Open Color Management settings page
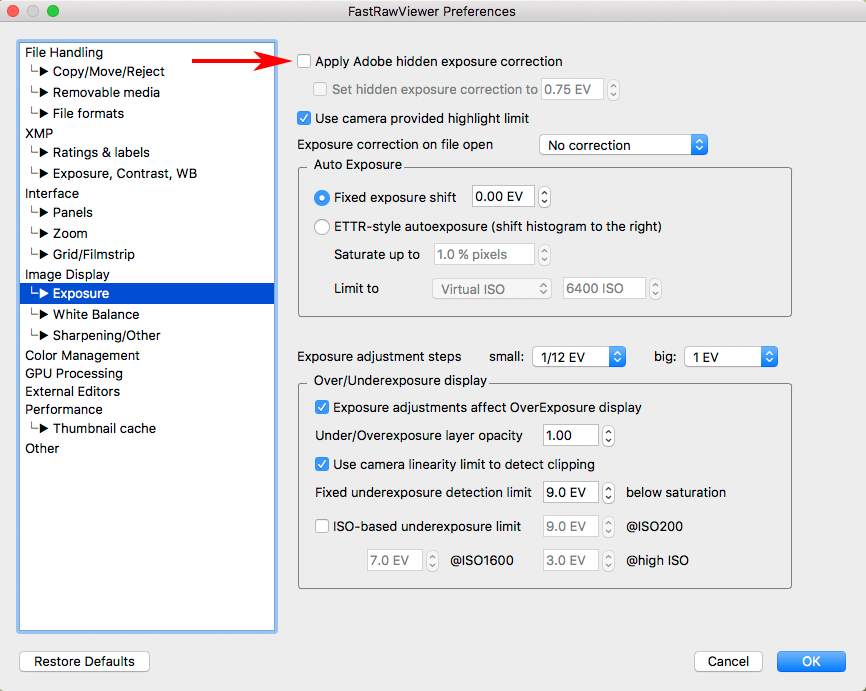 82,355
